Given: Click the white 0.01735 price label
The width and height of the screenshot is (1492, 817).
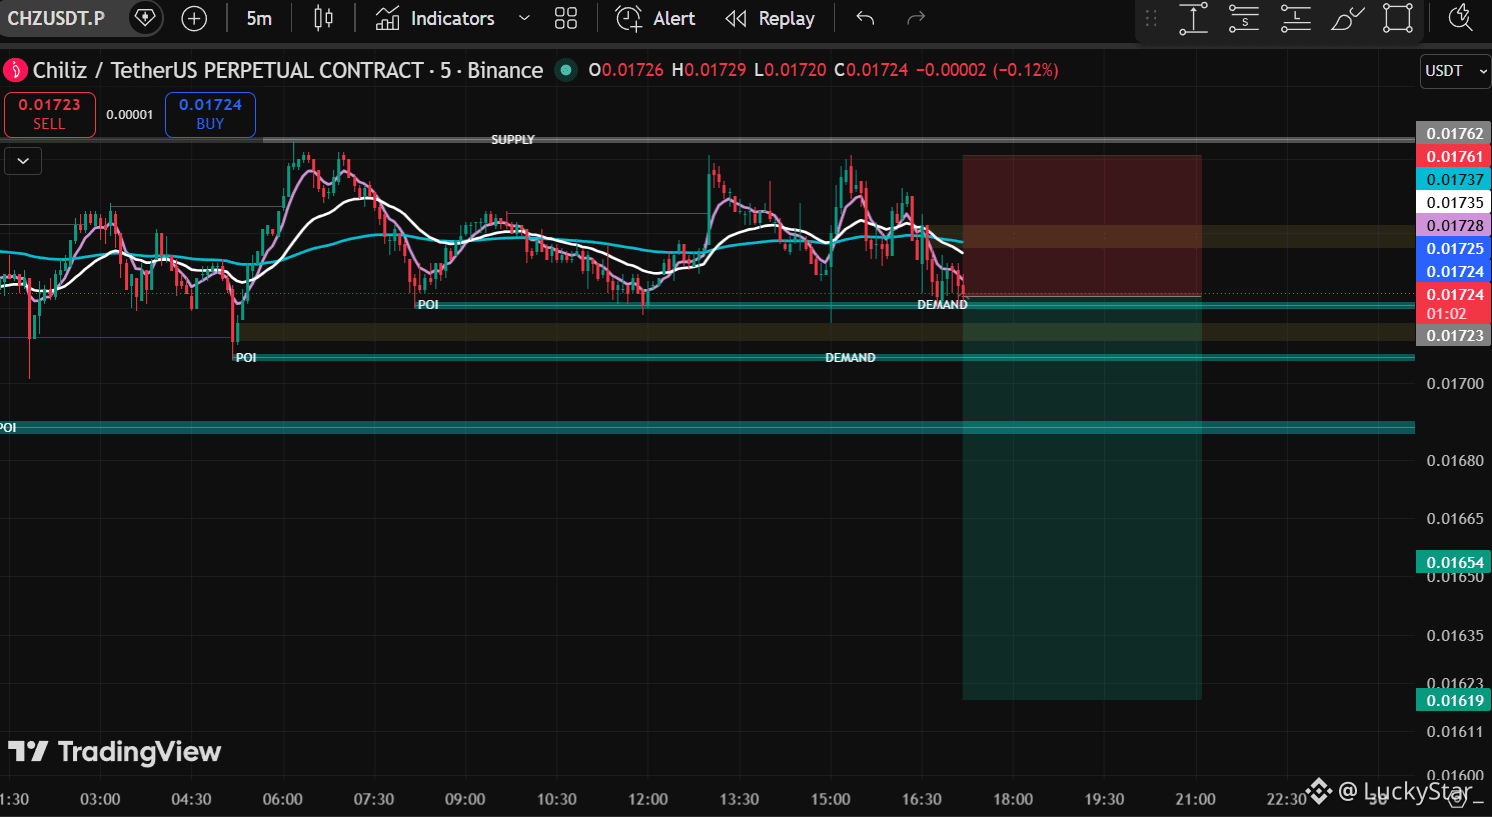Looking at the screenshot, I should pyautogui.click(x=1454, y=202).
